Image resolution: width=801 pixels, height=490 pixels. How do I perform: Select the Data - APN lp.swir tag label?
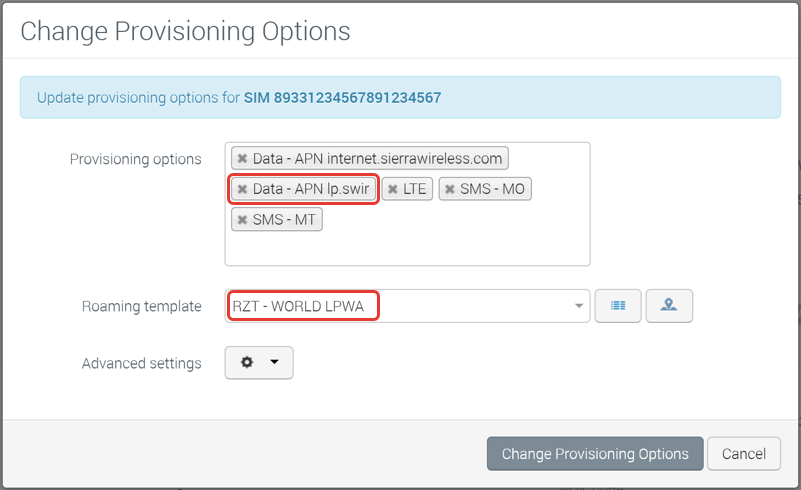[x=311, y=189]
